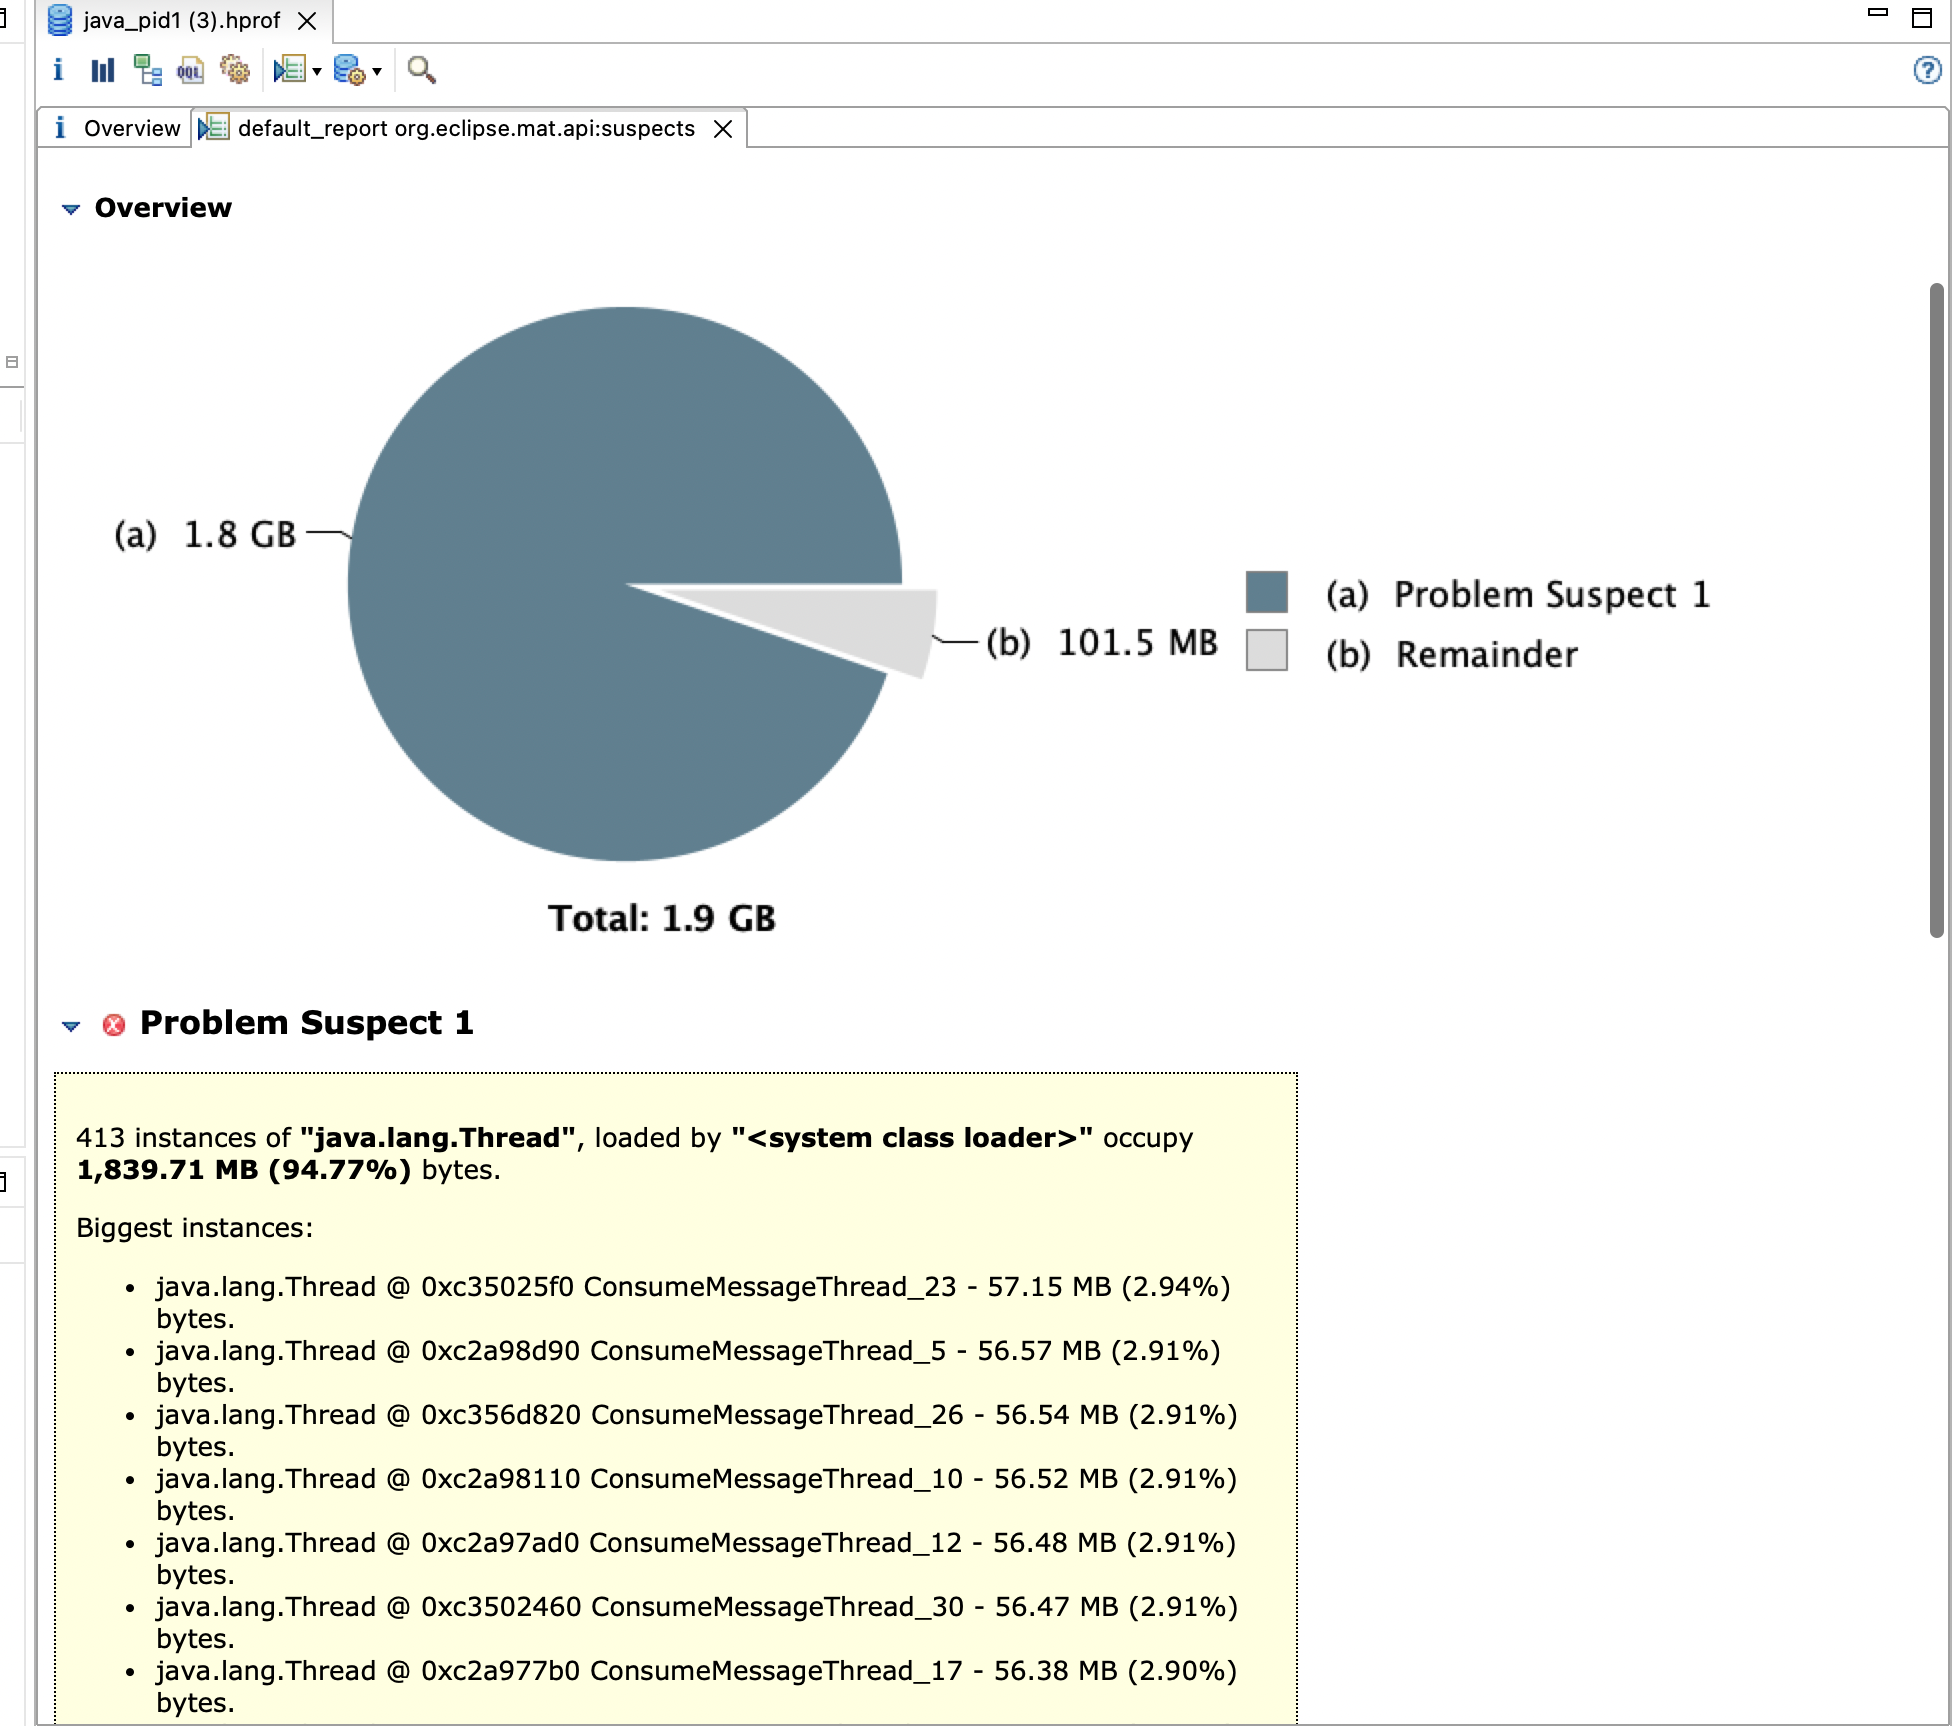Viewport: 1952px width, 1726px height.
Task: Click the (b) 101.5 MB pie label
Action: [x=1102, y=642]
